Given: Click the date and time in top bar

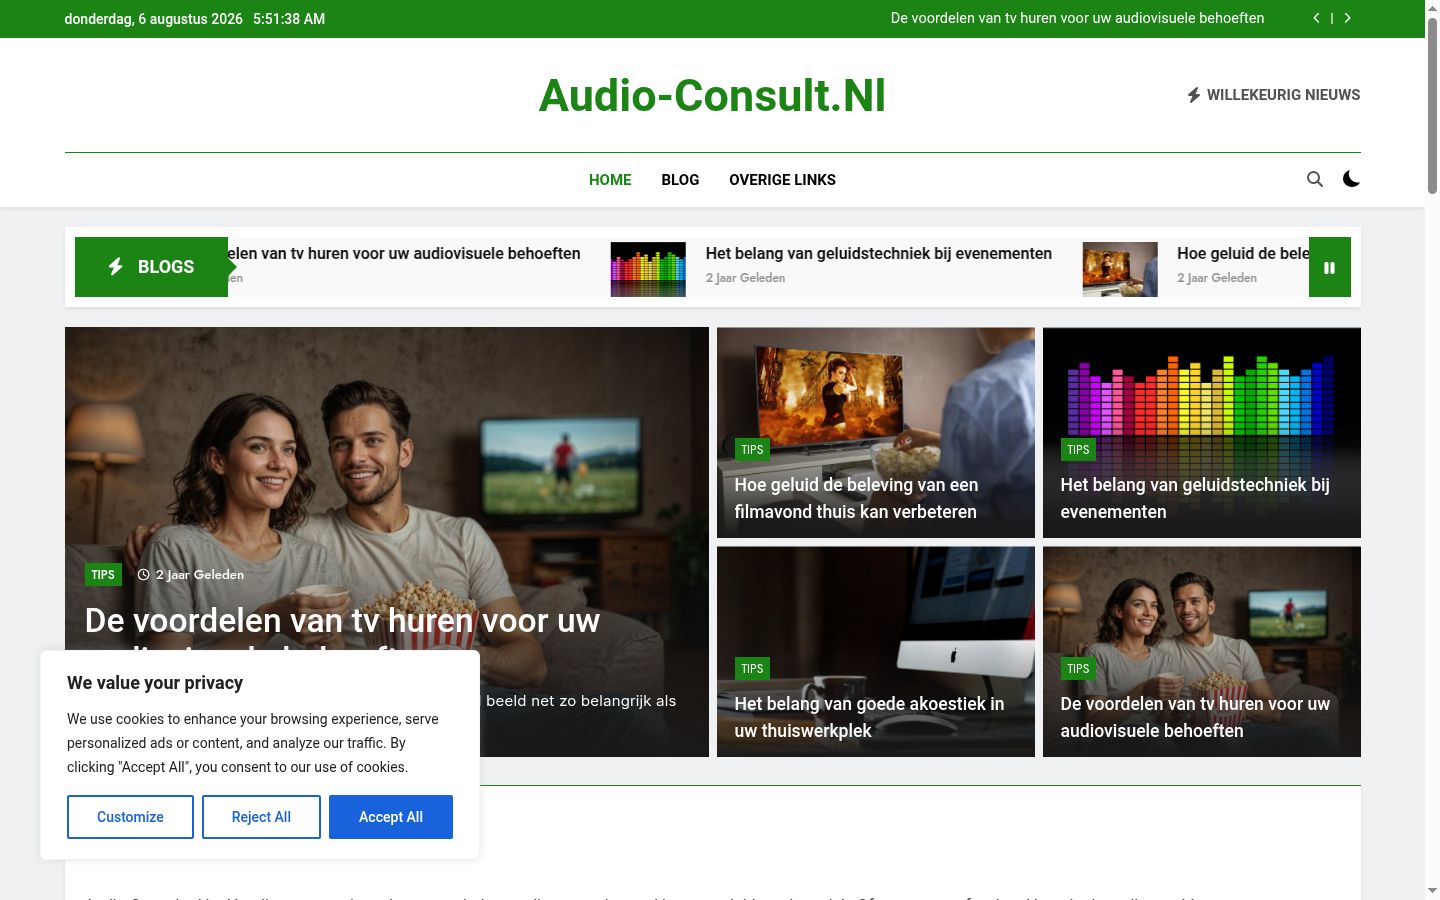Looking at the screenshot, I should (x=194, y=19).
